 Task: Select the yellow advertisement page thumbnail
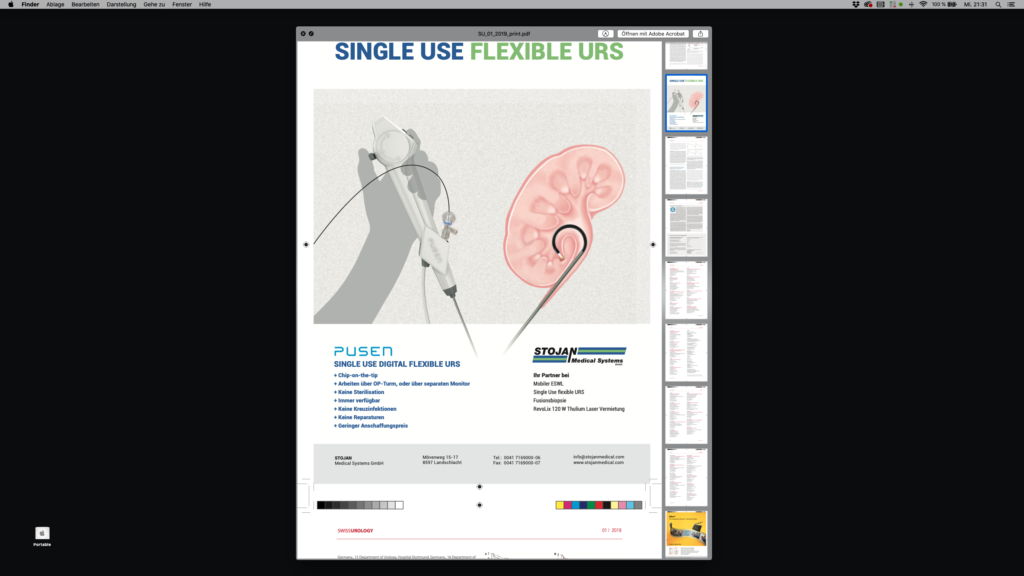click(686, 534)
